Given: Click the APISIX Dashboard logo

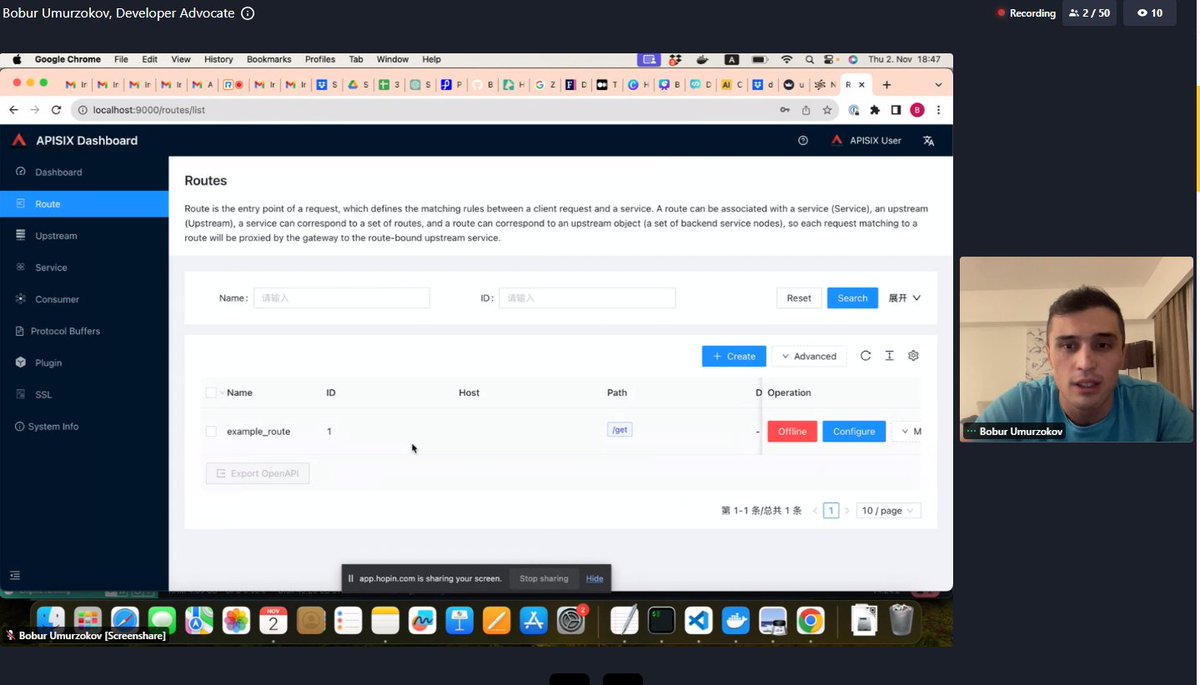Looking at the screenshot, I should pyautogui.click(x=75, y=141).
